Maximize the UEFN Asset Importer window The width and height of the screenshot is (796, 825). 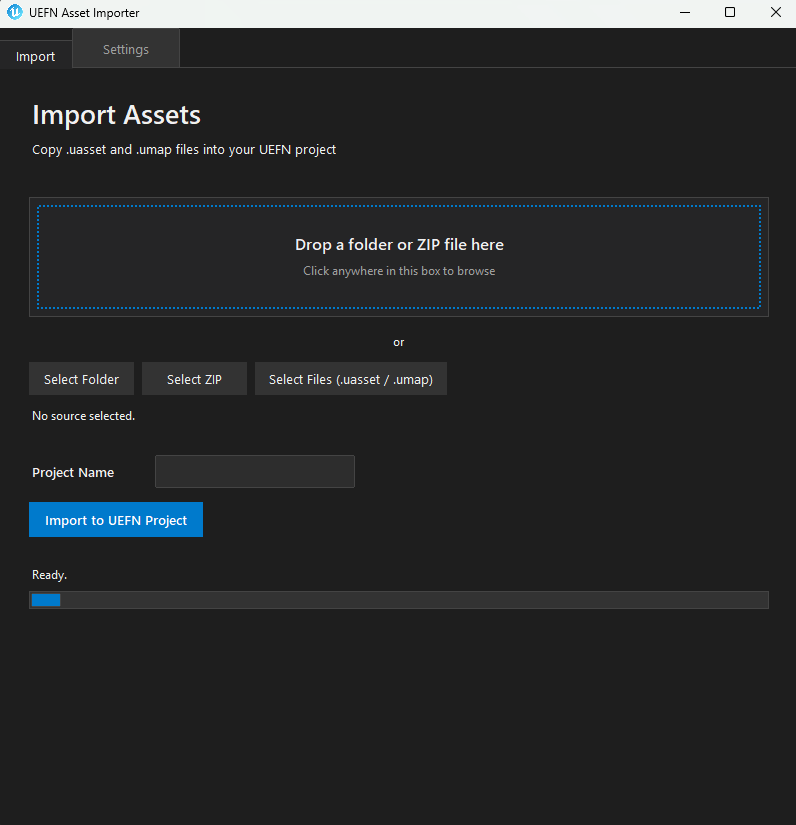pos(730,13)
